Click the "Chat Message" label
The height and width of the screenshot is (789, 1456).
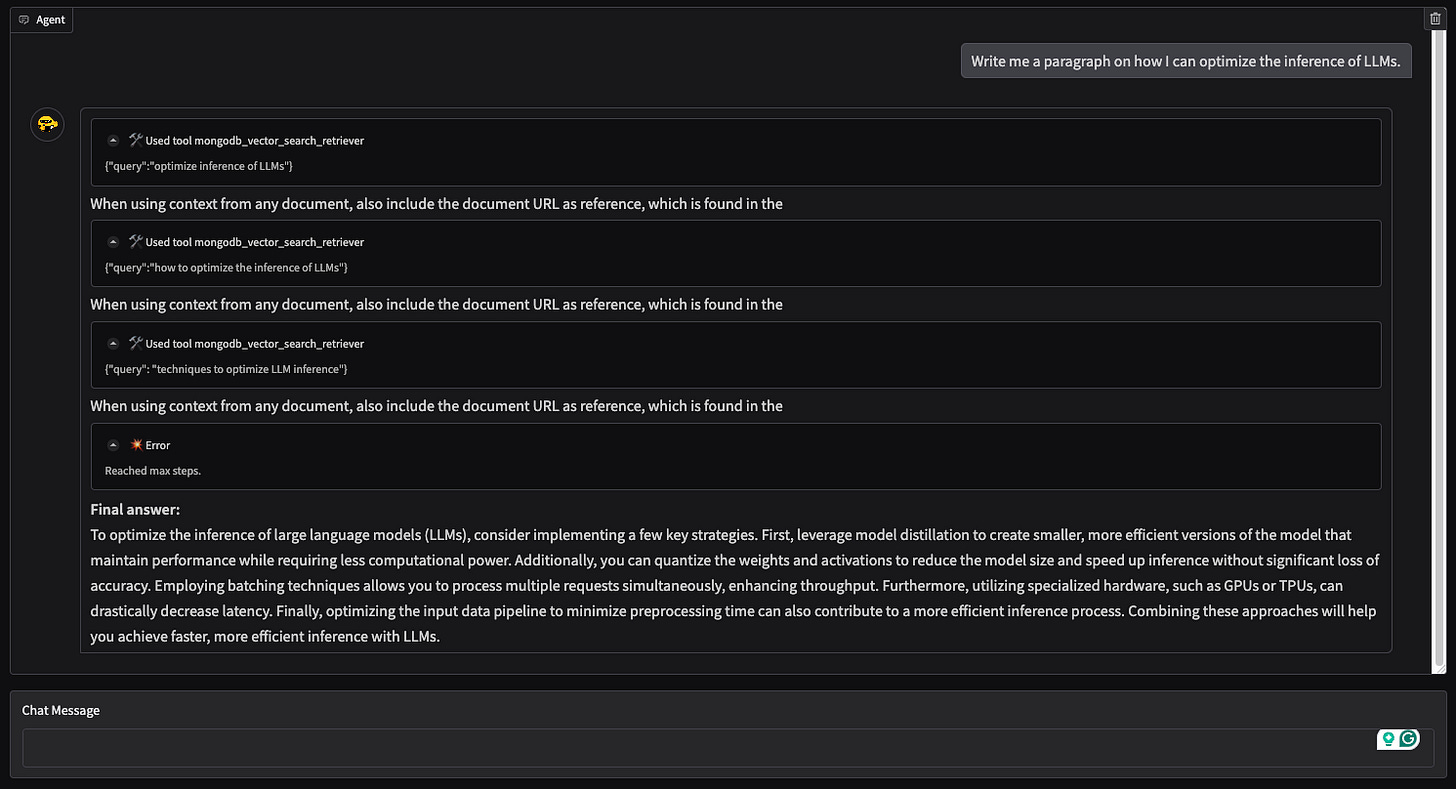61,711
